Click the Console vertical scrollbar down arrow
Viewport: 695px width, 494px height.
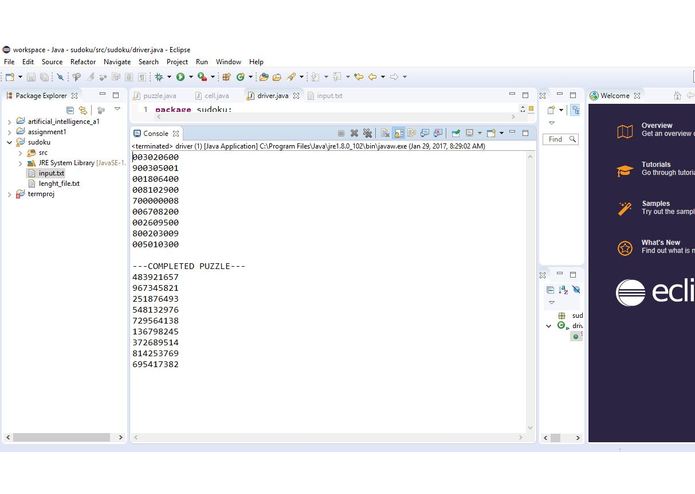click(x=530, y=428)
